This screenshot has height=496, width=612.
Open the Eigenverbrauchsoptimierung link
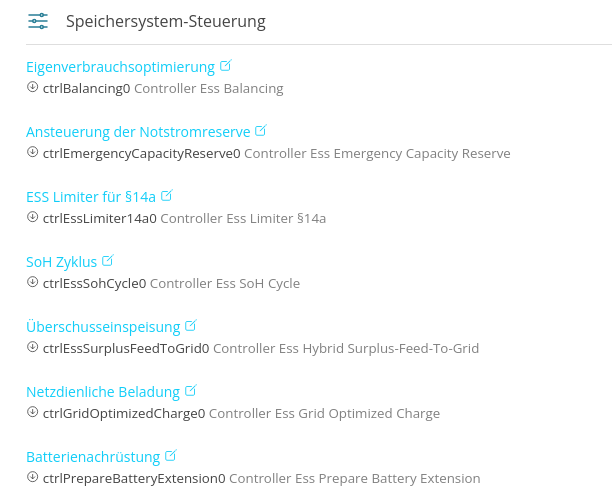click(x=120, y=67)
